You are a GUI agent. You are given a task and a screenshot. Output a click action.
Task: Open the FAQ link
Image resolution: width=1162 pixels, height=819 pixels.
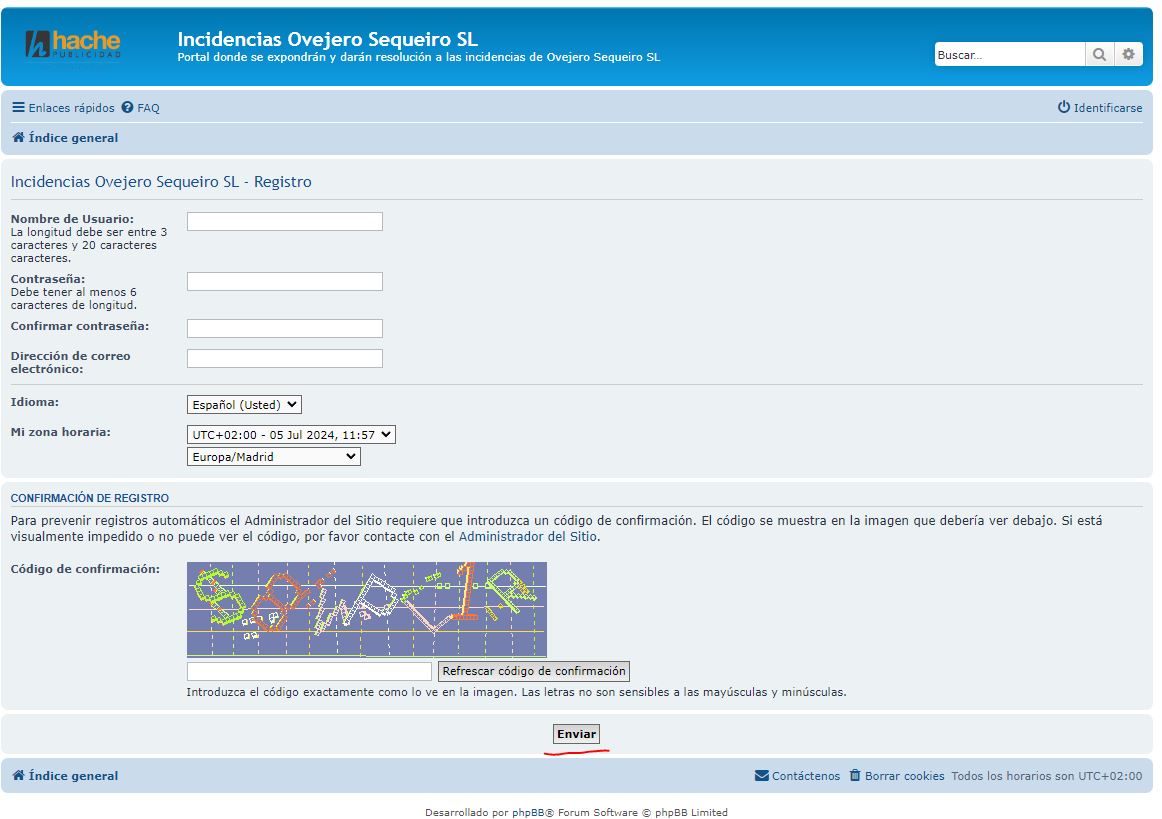click(x=141, y=107)
